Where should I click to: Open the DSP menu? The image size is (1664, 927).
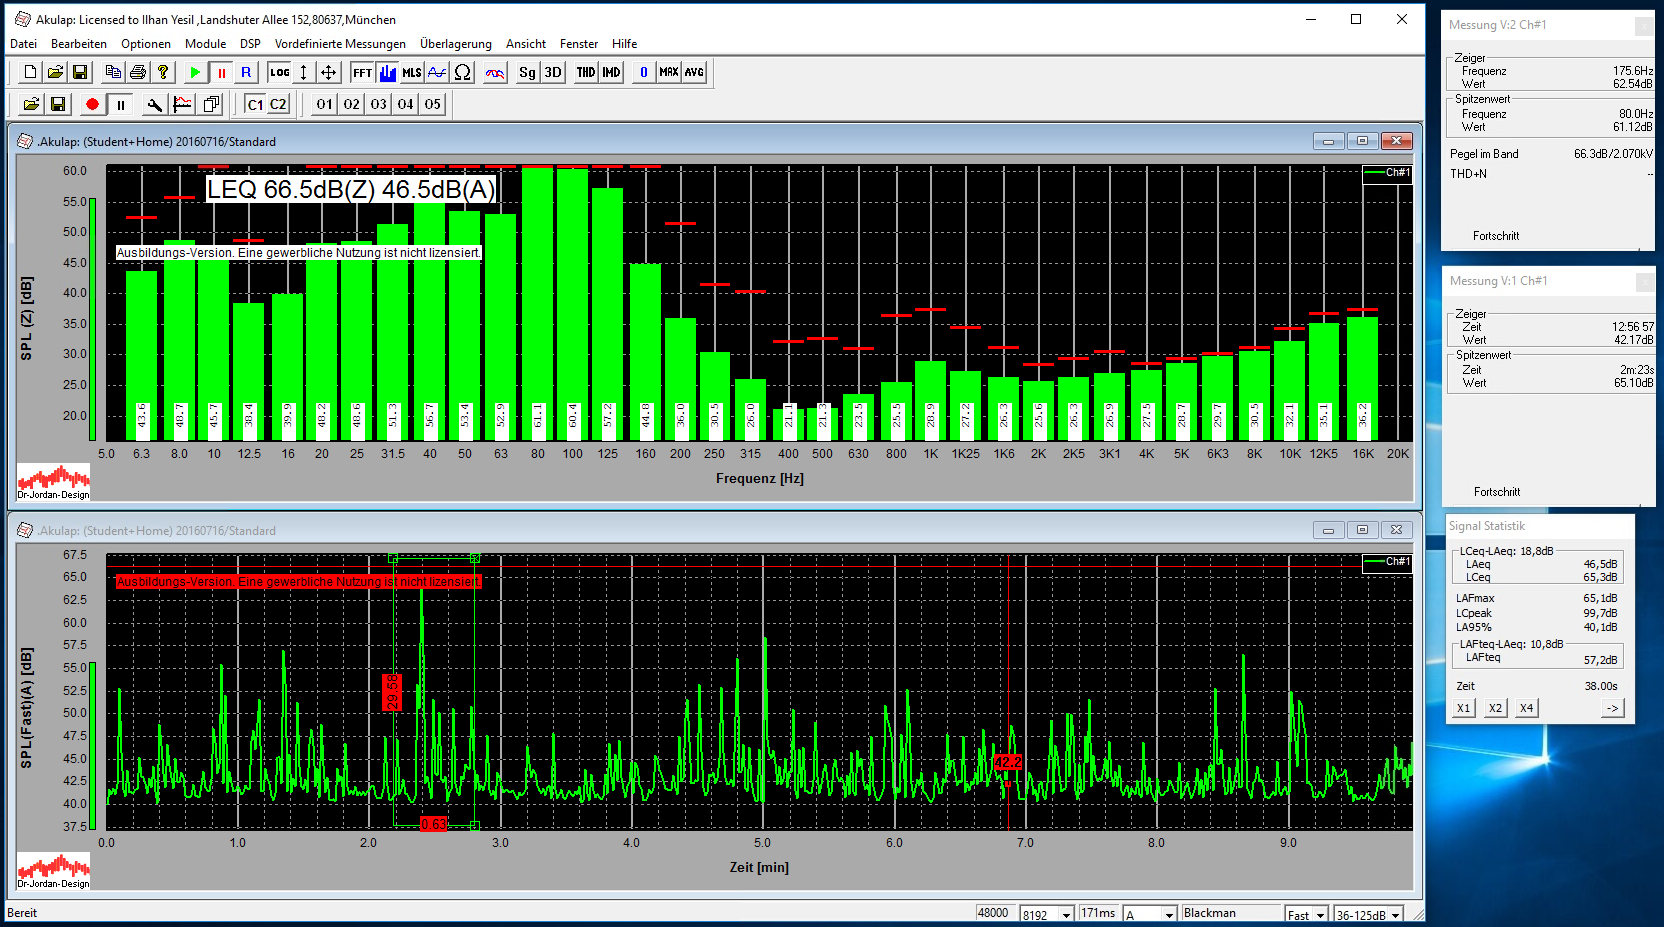click(250, 44)
